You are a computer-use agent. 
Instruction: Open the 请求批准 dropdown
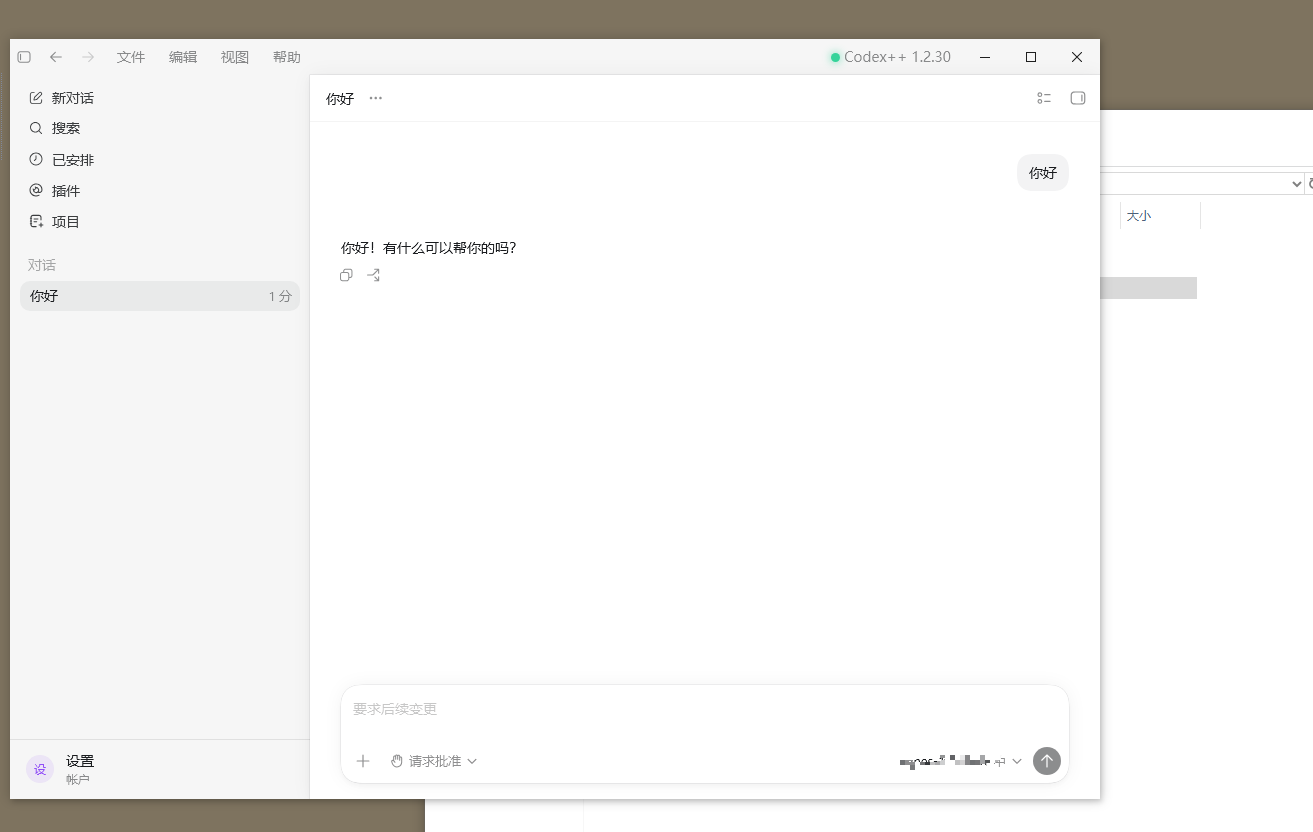(x=434, y=761)
